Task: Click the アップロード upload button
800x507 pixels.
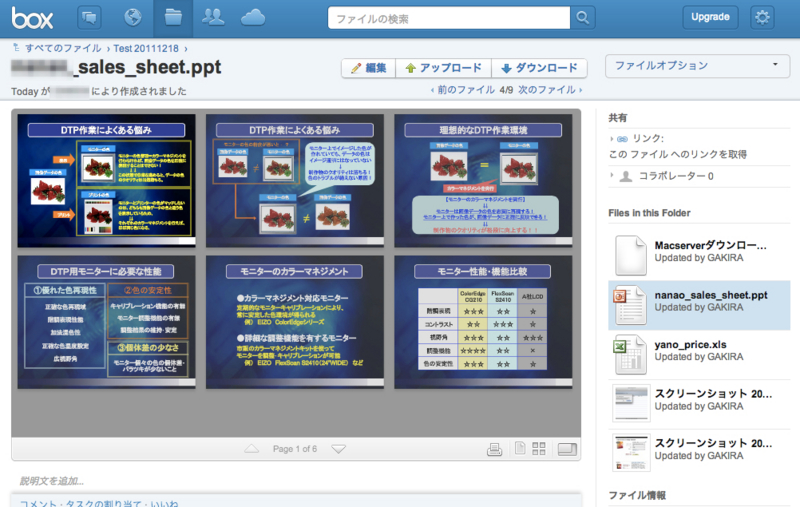Action: point(443,68)
